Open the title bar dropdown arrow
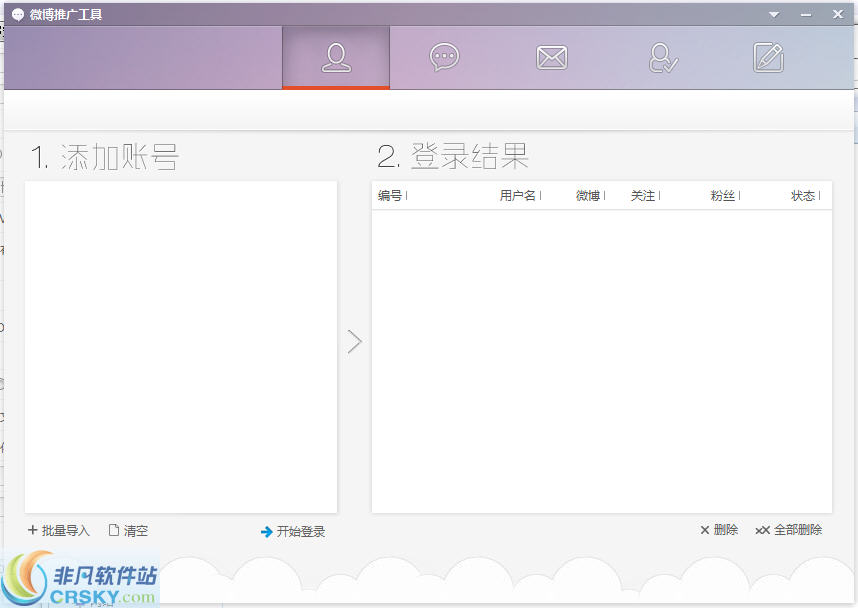The image size is (858, 608). pyautogui.click(x=773, y=14)
